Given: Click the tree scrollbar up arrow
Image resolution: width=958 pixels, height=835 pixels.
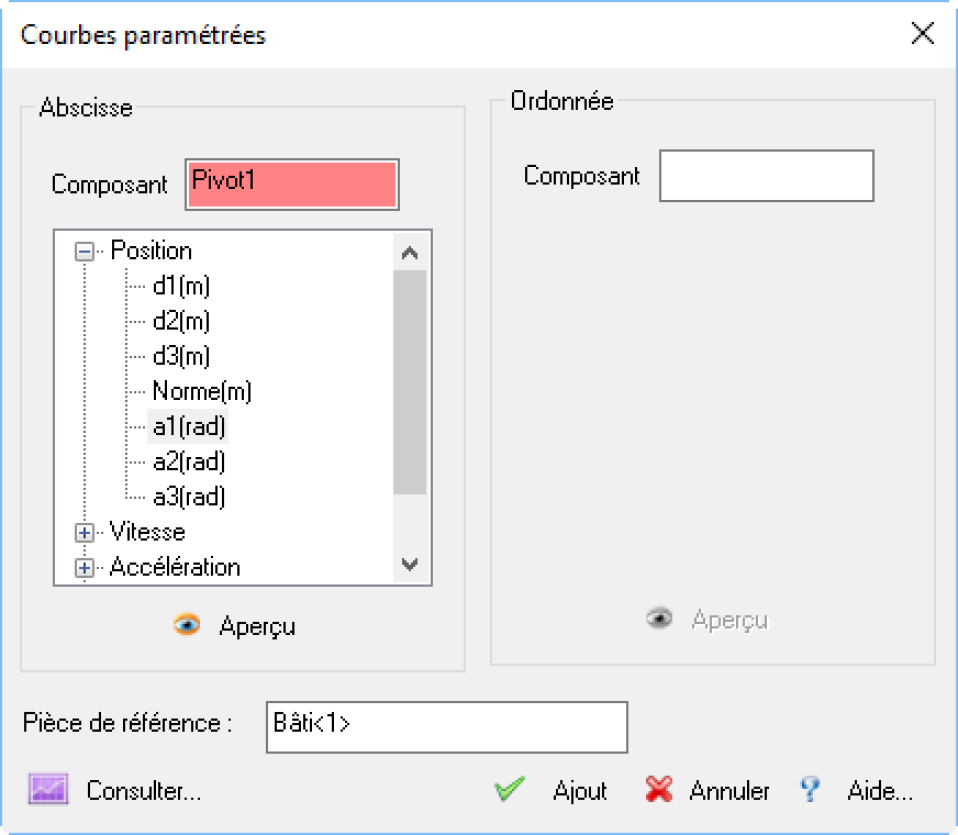Looking at the screenshot, I should coord(410,252).
